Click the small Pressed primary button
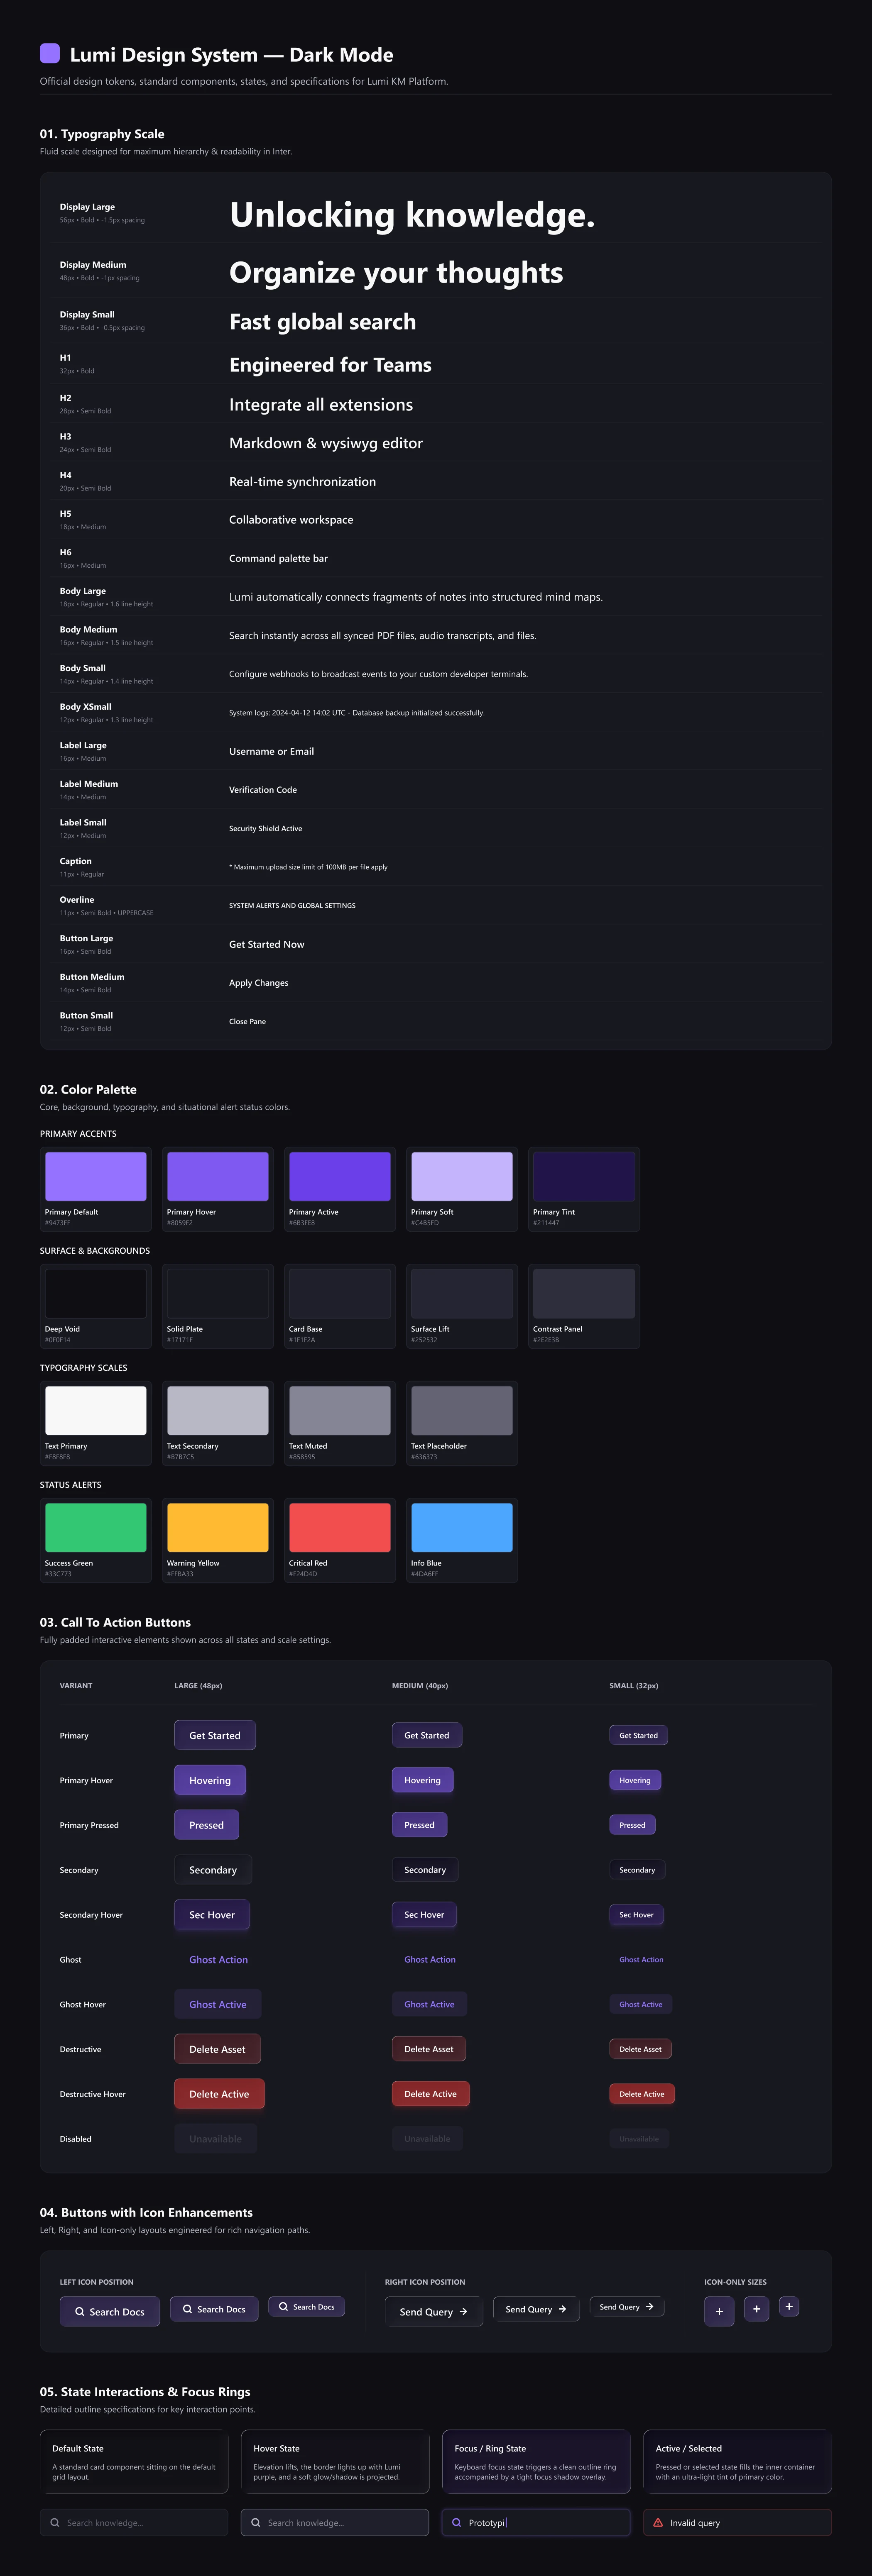This screenshot has height=2576, width=872. pos(632,1825)
